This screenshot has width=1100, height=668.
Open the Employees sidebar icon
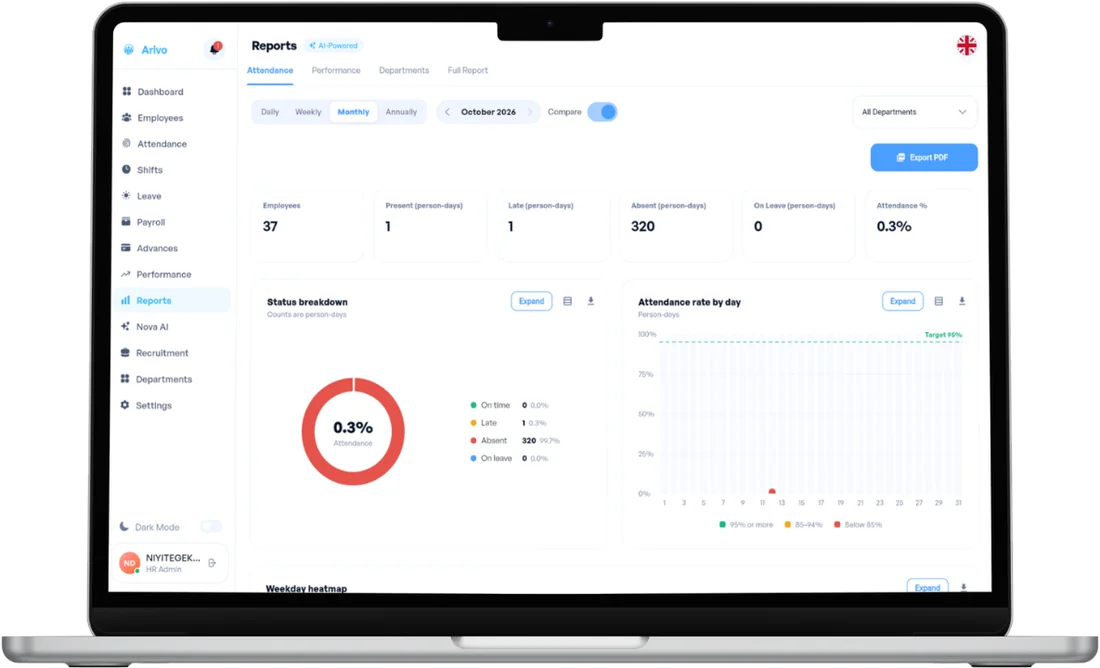(126, 117)
